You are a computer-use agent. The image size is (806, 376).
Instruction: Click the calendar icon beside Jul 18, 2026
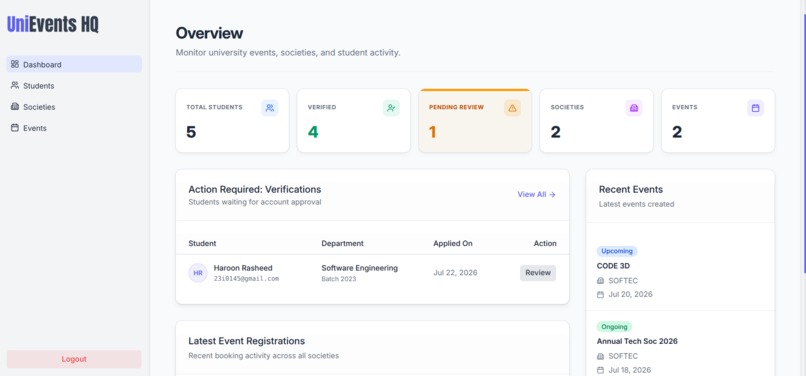coord(600,370)
